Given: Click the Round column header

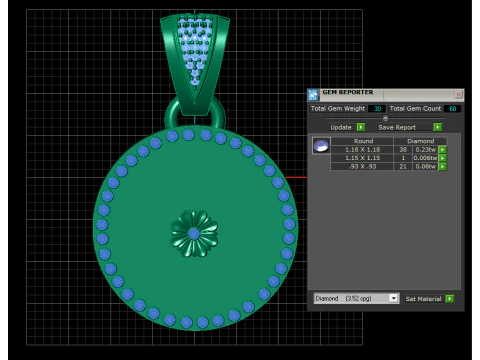Looking at the screenshot, I should pos(363,141).
